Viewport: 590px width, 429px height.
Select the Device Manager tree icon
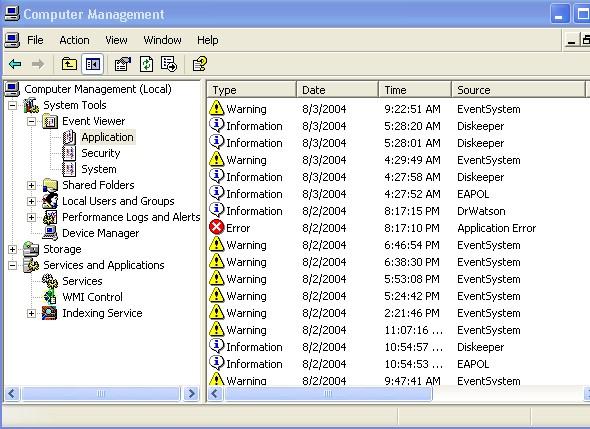click(50, 233)
